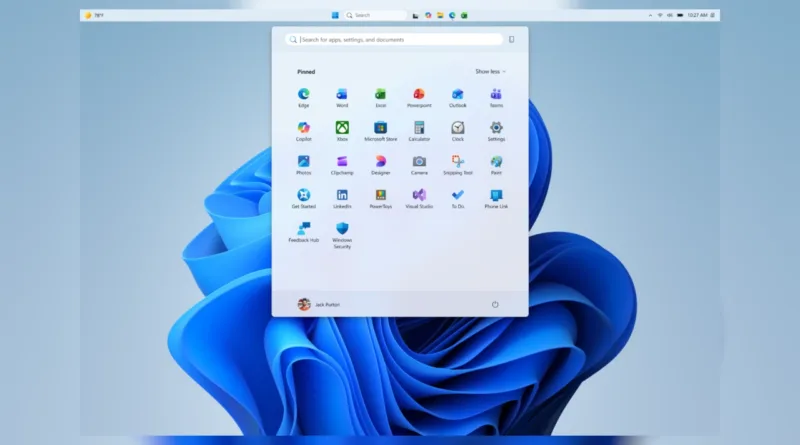Open the Windows Security app
Screen dimensions: 800x445
coord(342,235)
